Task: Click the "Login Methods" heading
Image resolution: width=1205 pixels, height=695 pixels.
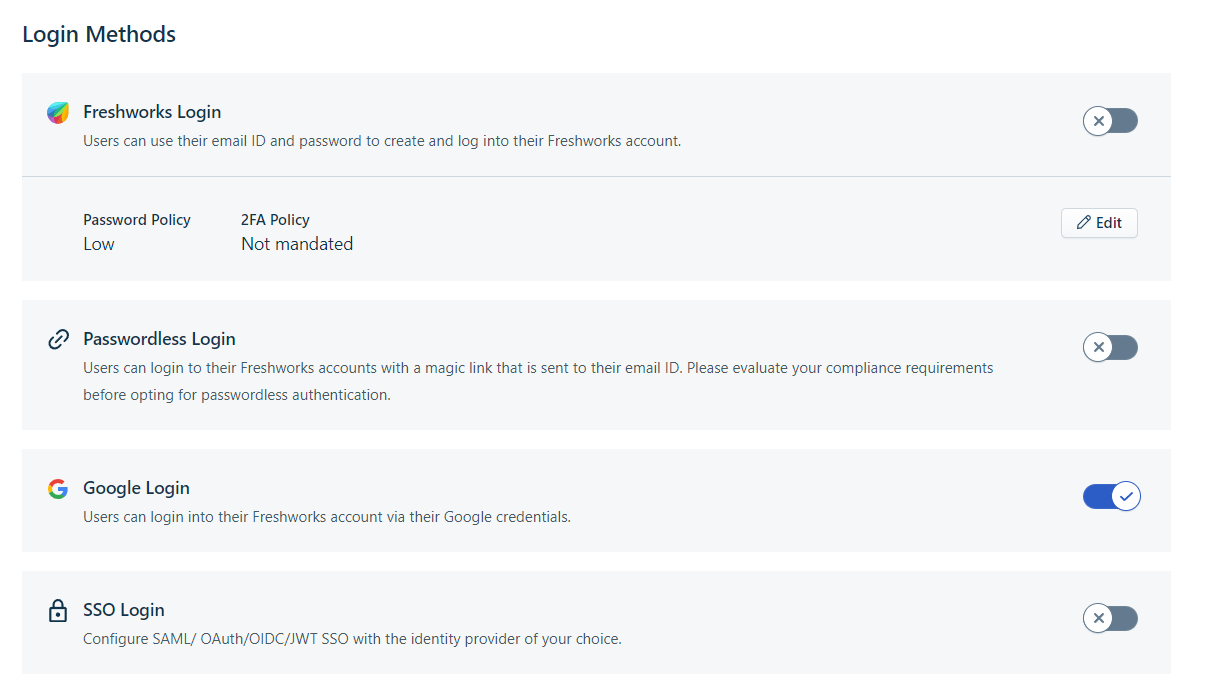Action: pos(99,34)
